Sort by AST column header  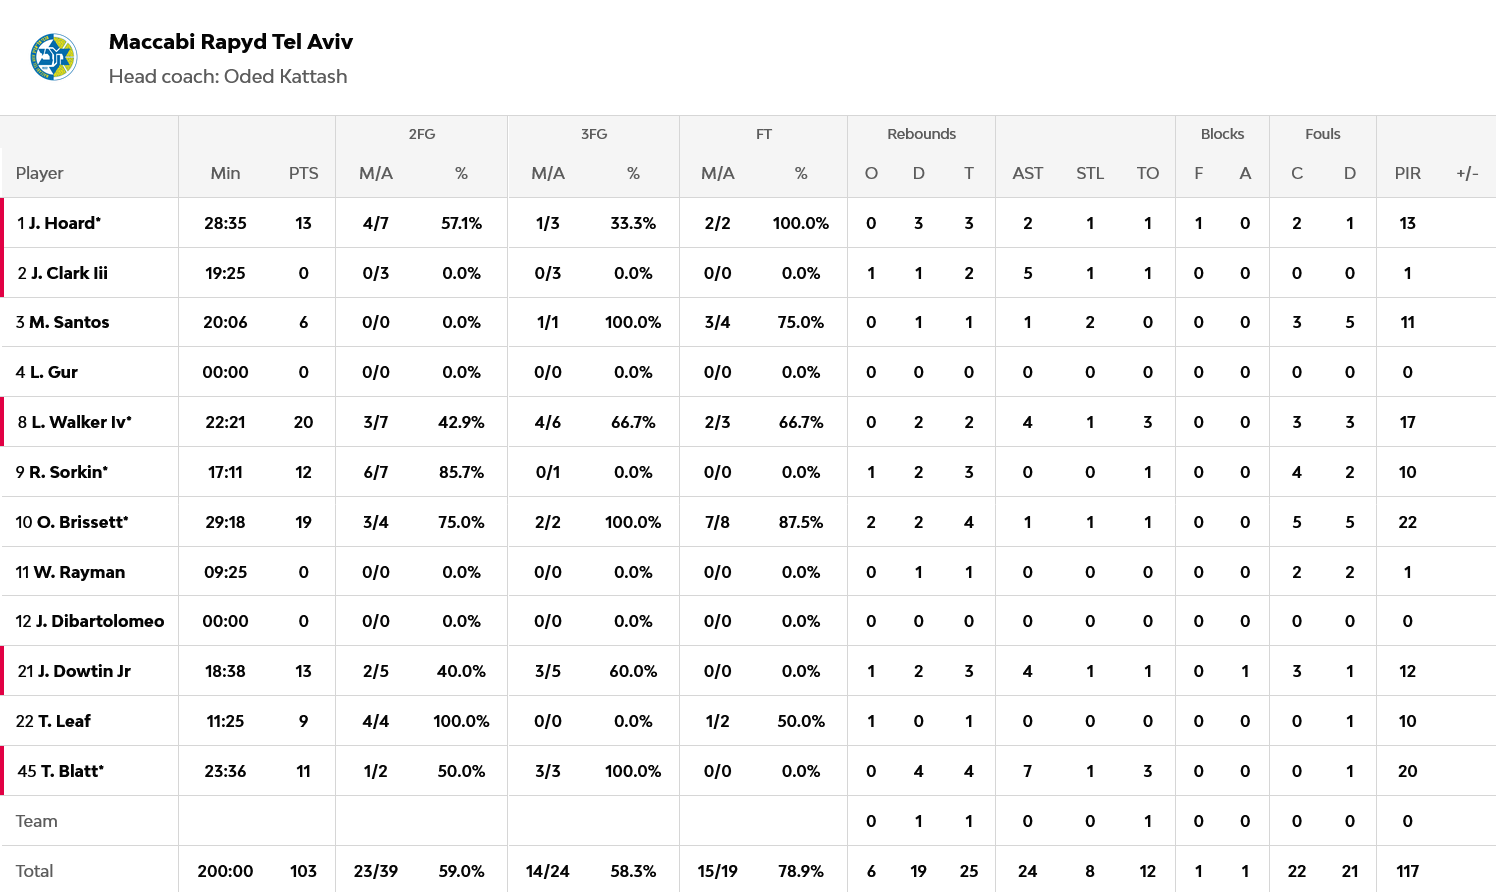click(1027, 173)
